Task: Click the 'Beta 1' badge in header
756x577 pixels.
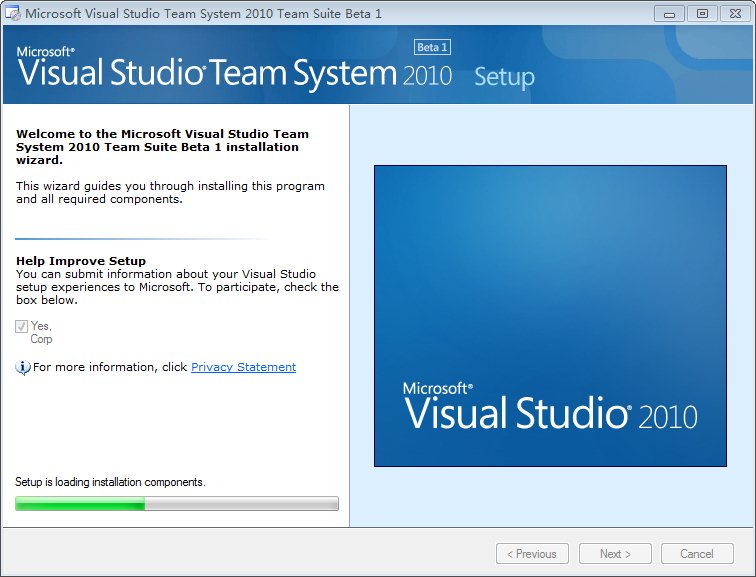Action: click(432, 47)
